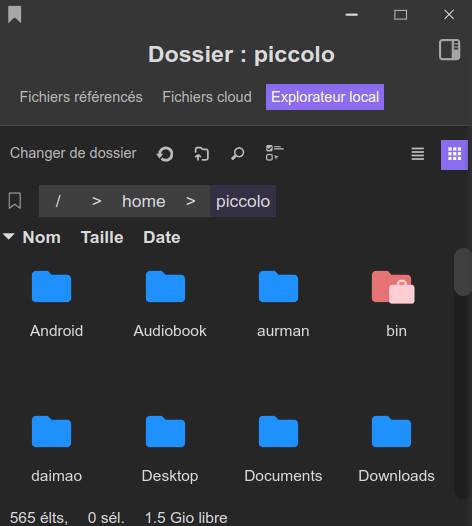Click the vertical scrollbar handle
The width and height of the screenshot is (472, 526).
(463, 272)
